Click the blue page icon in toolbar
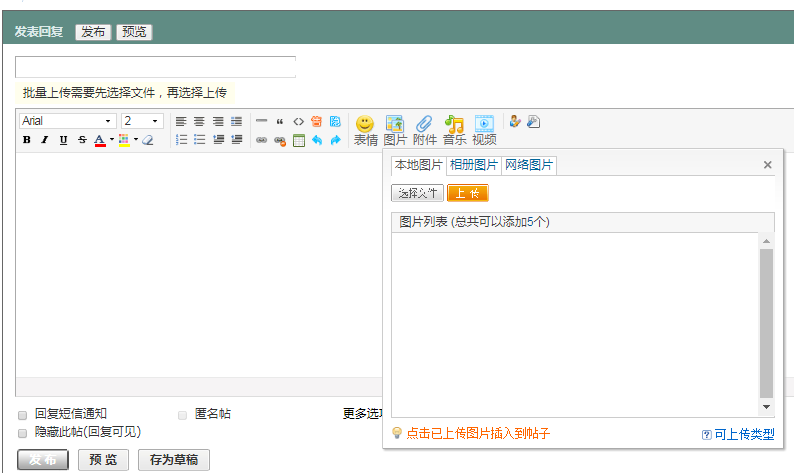The height and width of the screenshot is (473, 794). [335, 122]
